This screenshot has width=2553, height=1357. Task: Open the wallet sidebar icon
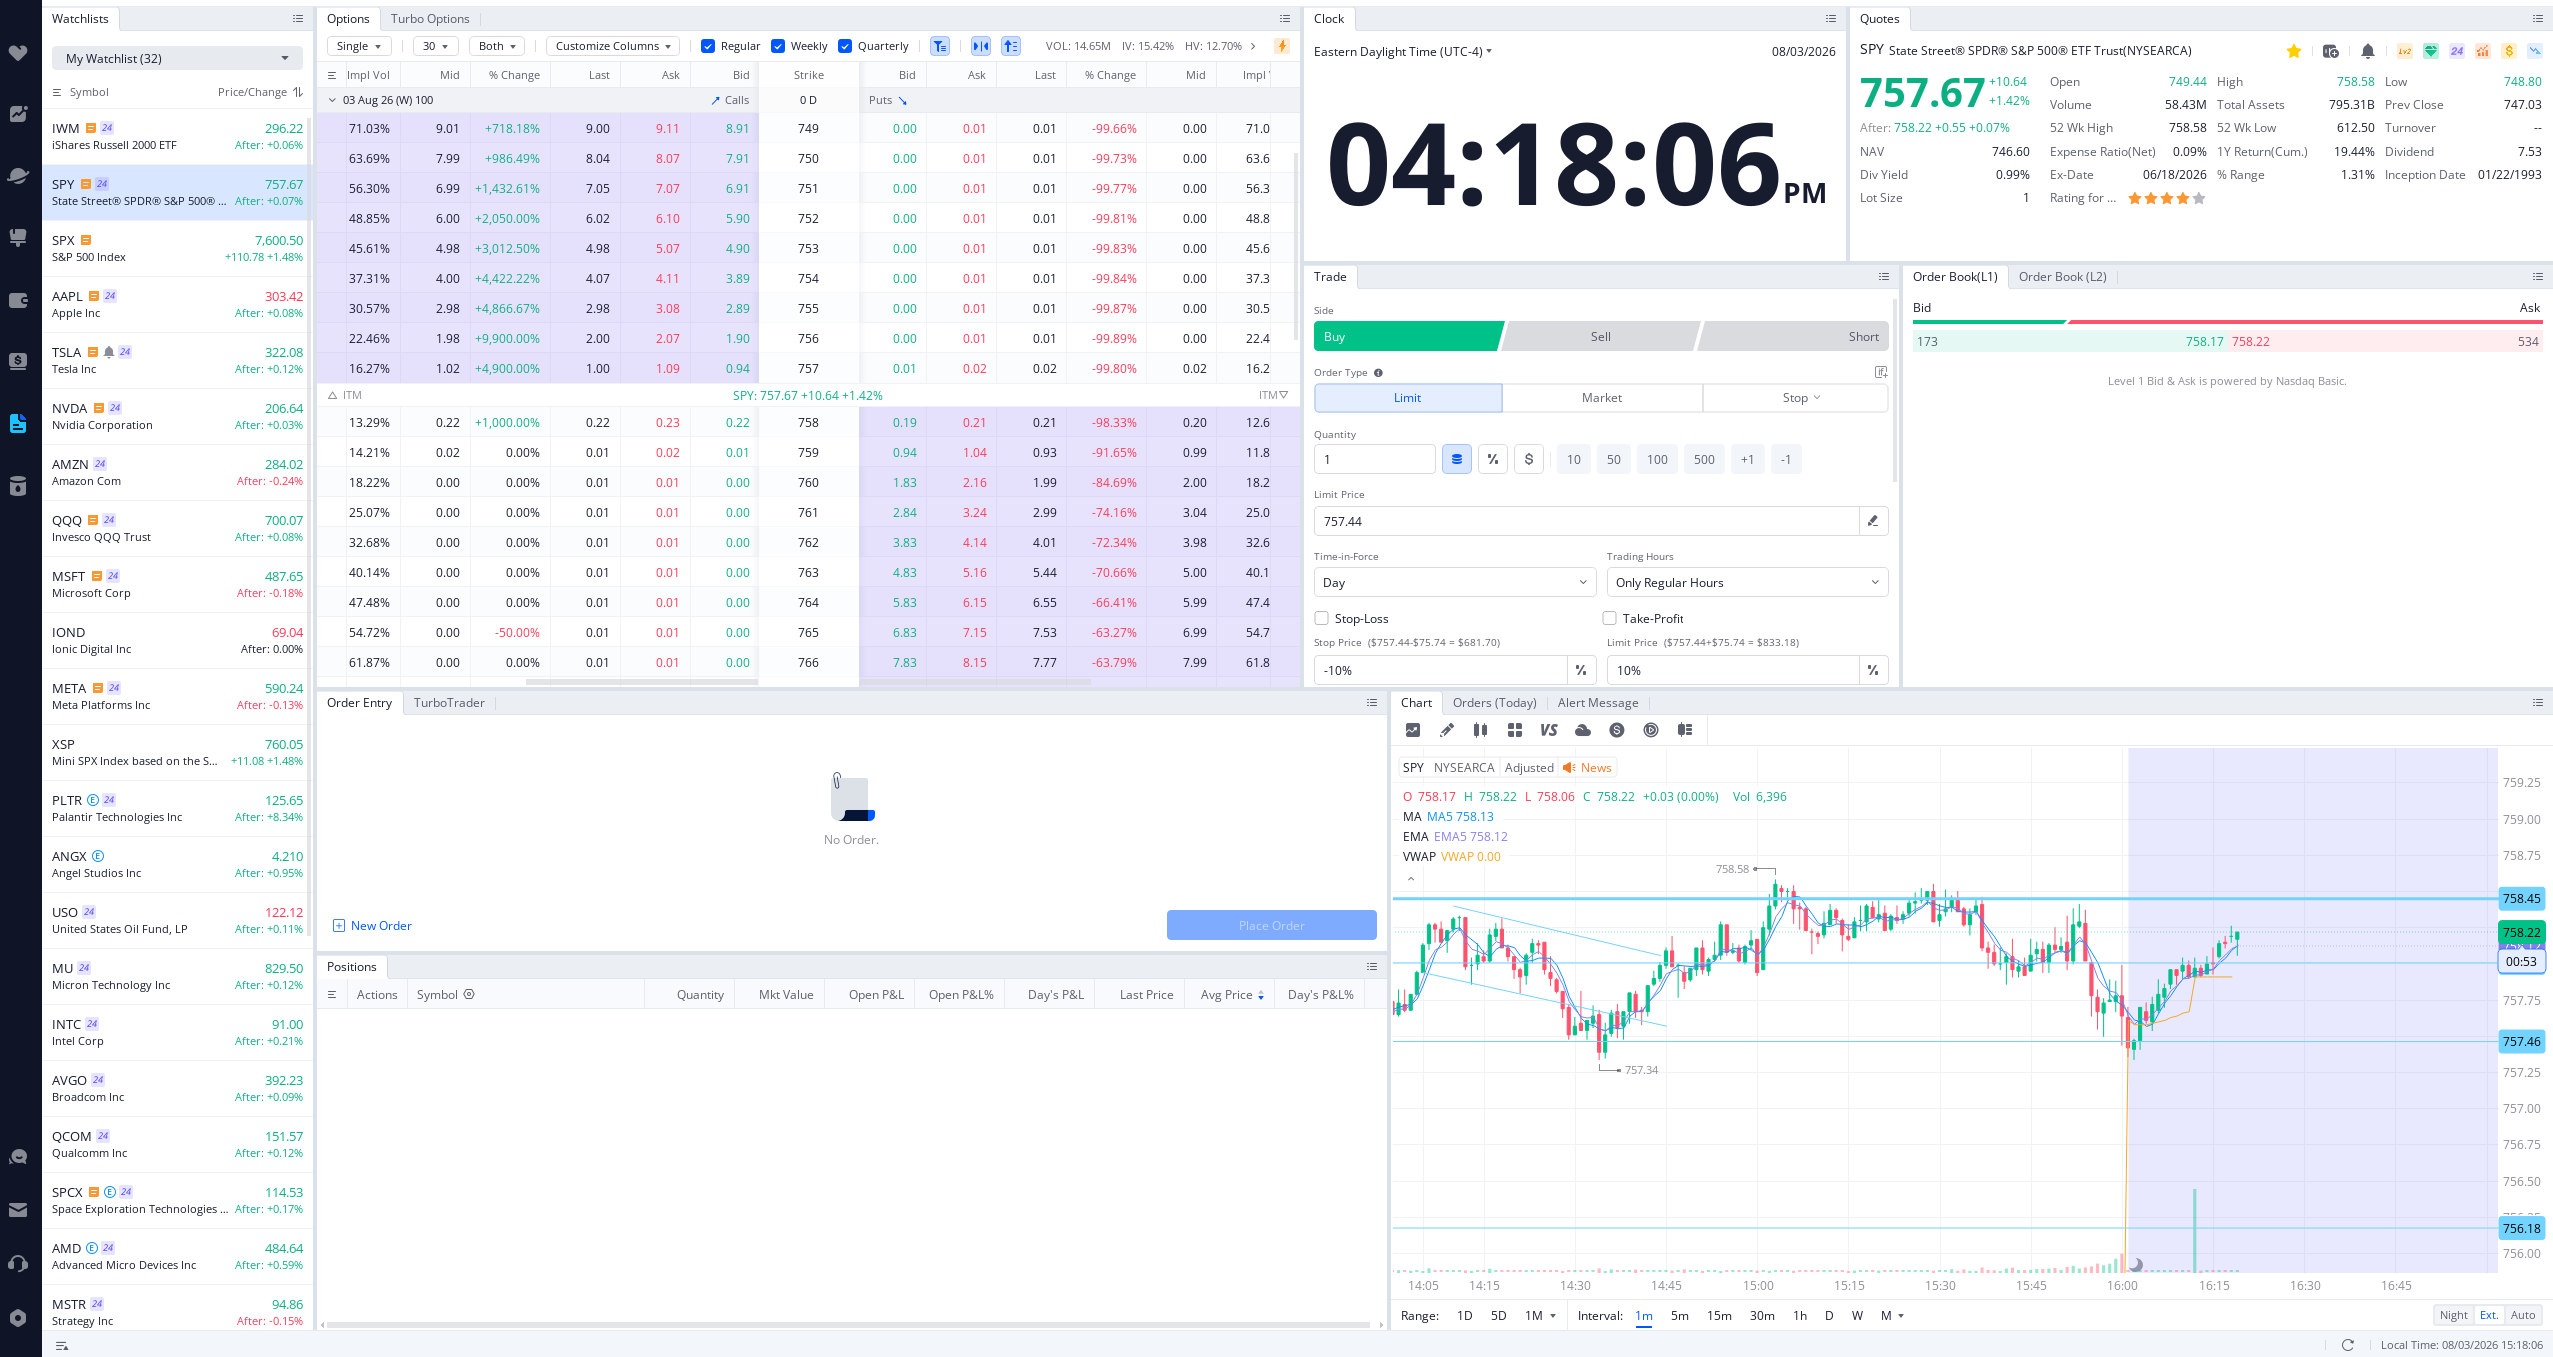click(x=18, y=300)
